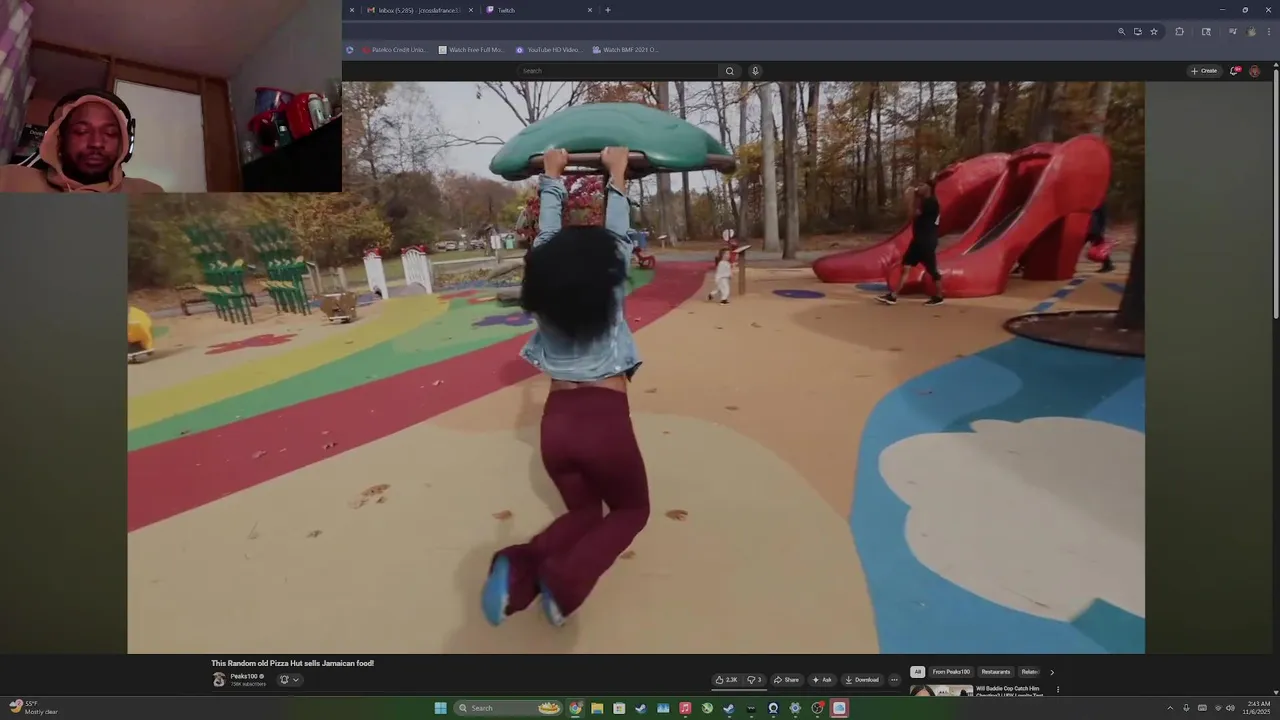Image resolution: width=1280 pixels, height=720 pixels.
Task: Click the playing video to pause
Action: tap(636, 367)
